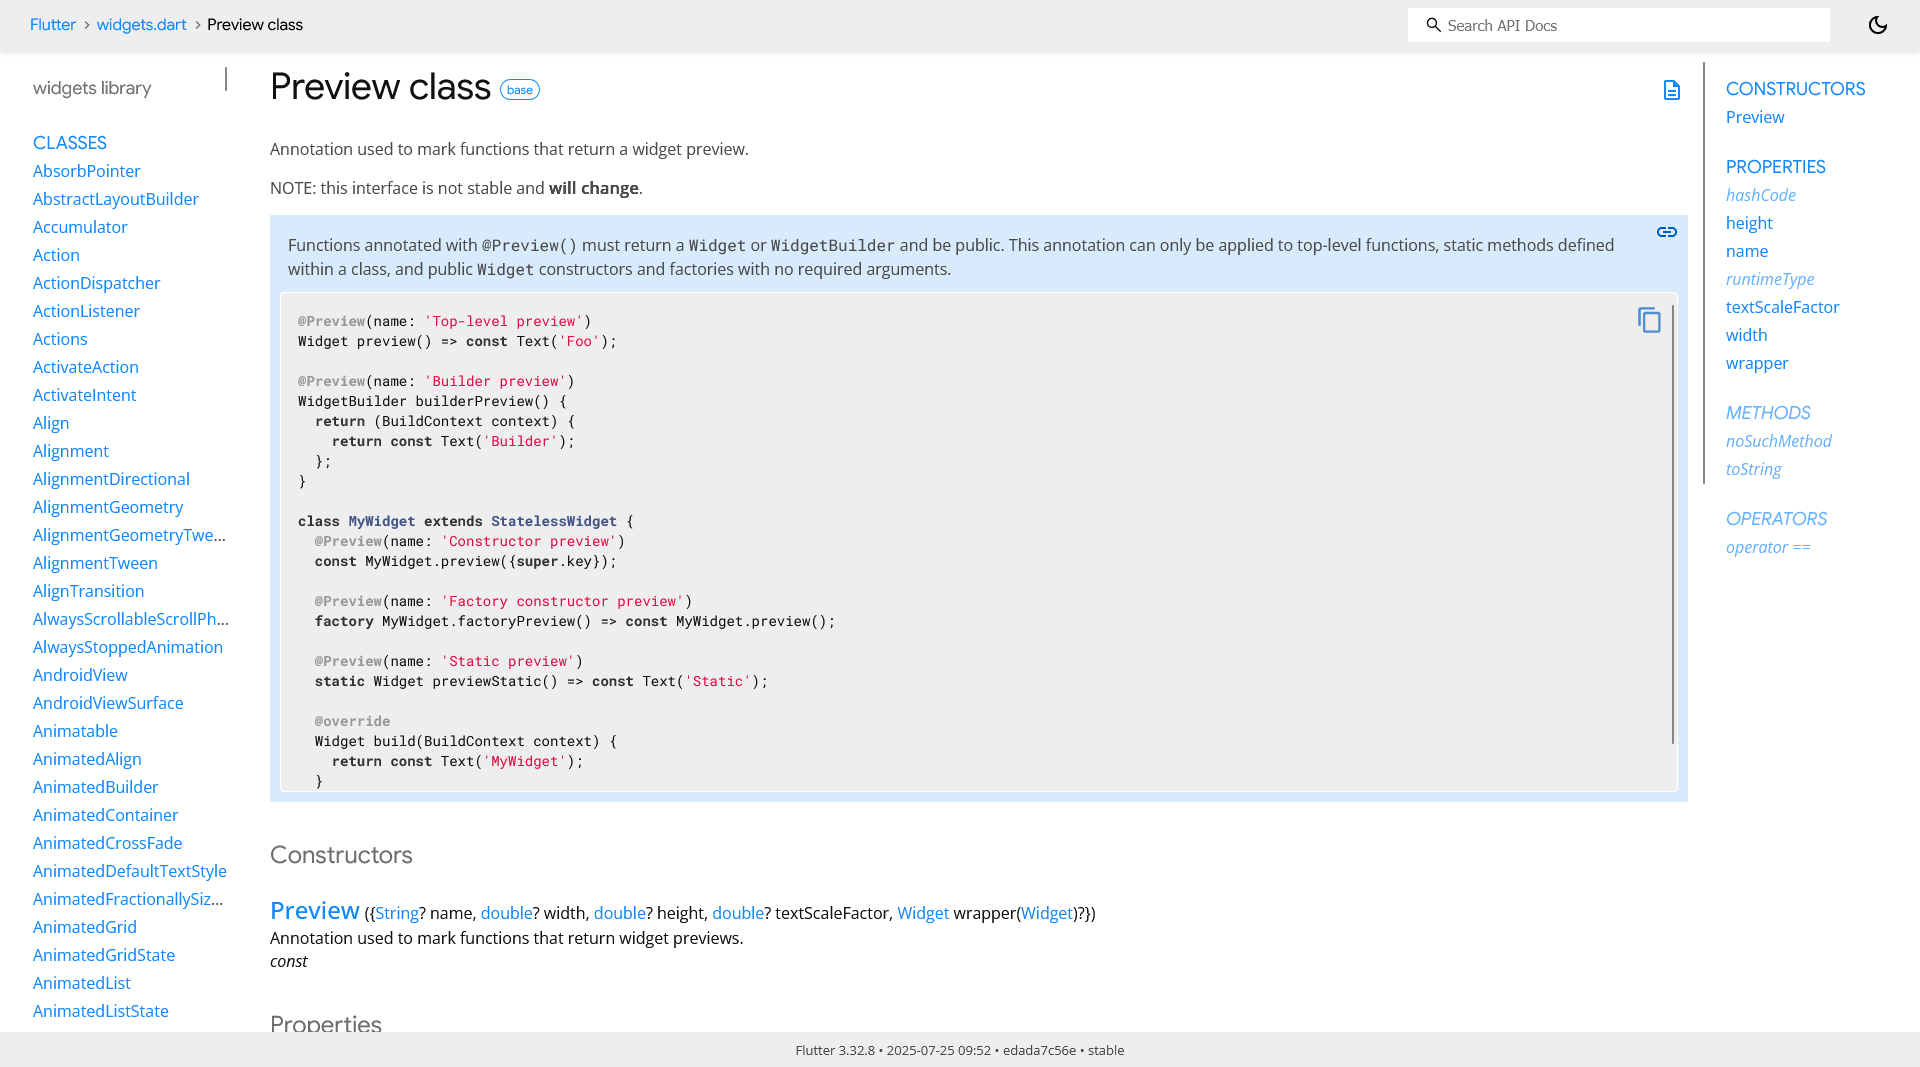This screenshot has height=1067, width=1920.
Task: Open AbstractLayoutBuilder class page
Action: tap(116, 199)
